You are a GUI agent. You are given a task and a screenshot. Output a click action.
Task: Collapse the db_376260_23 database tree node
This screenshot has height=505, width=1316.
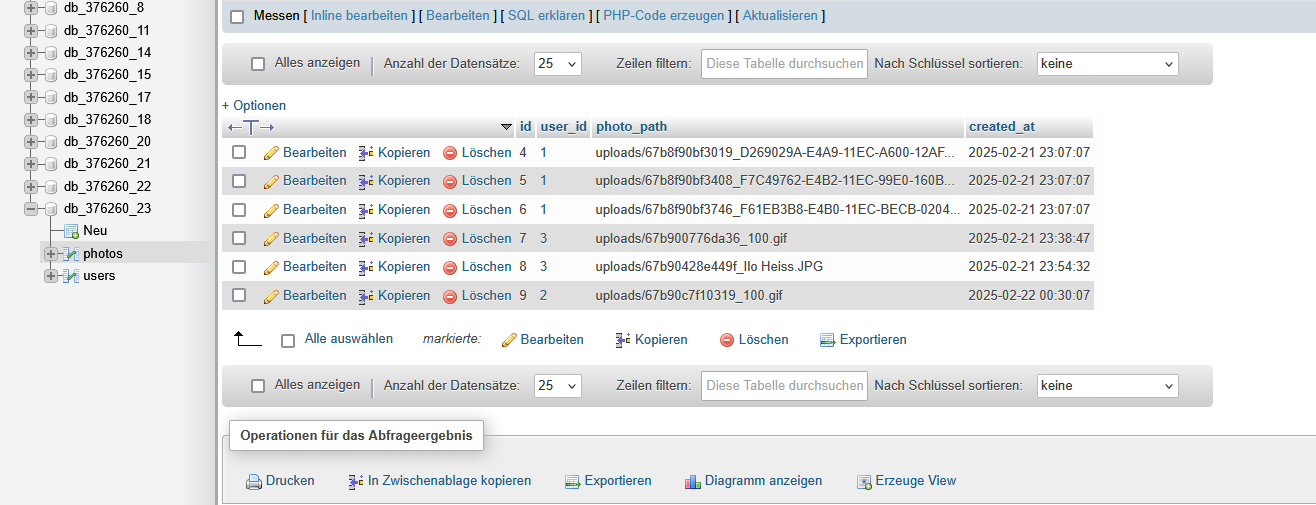(31, 209)
